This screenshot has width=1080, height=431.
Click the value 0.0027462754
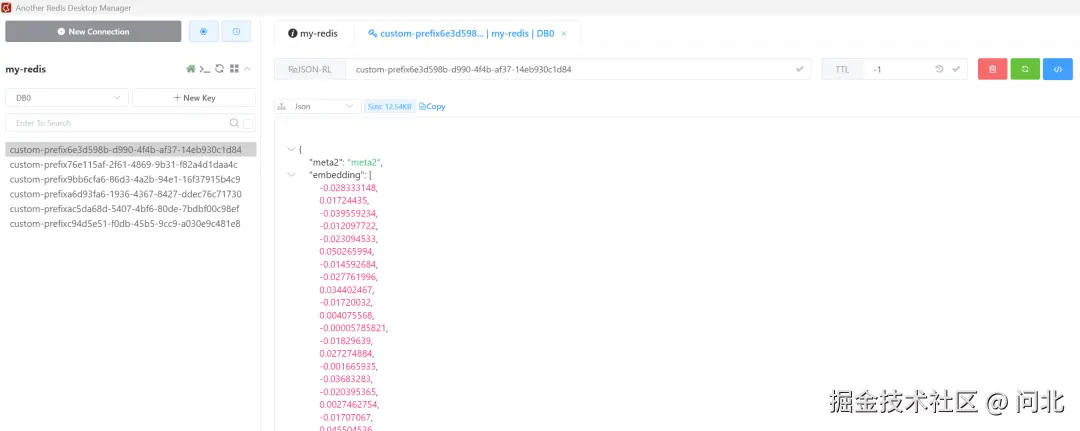pos(349,404)
